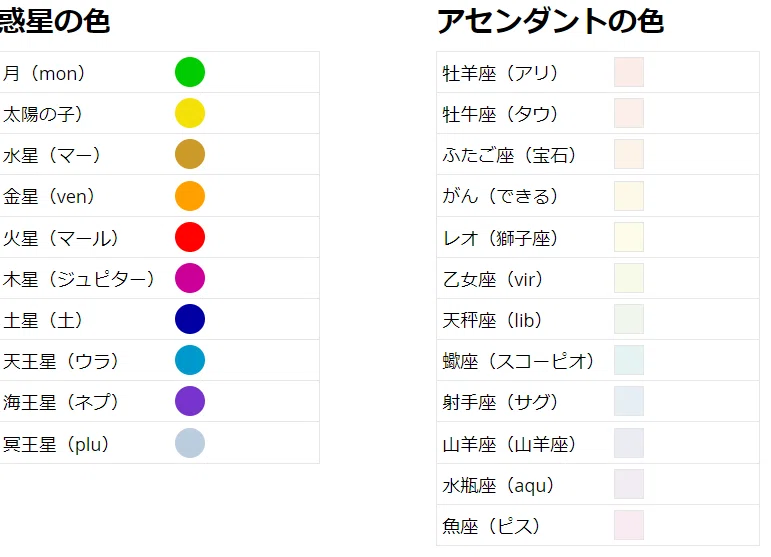Screen dimensions: 771x557
Task: Select the pale teal square for 蠍座 (スコーピオ)
Action: click(x=629, y=360)
